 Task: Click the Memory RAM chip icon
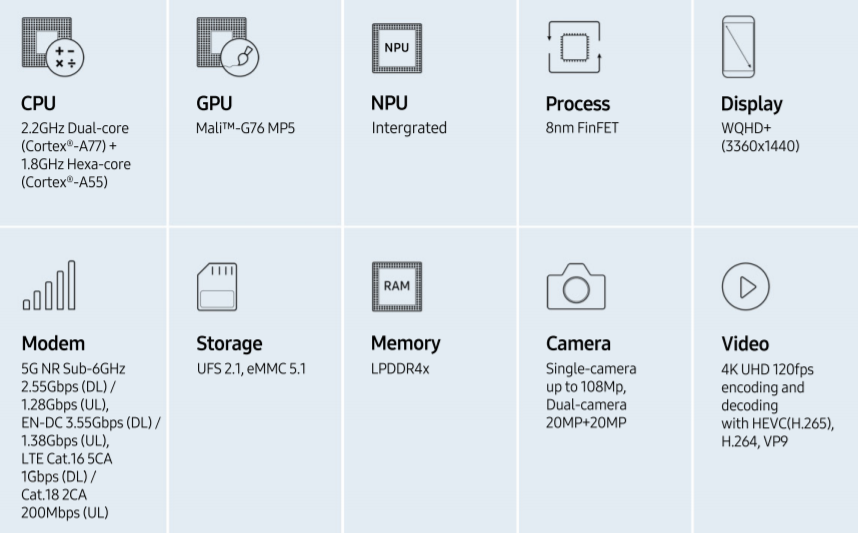[397, 286]
